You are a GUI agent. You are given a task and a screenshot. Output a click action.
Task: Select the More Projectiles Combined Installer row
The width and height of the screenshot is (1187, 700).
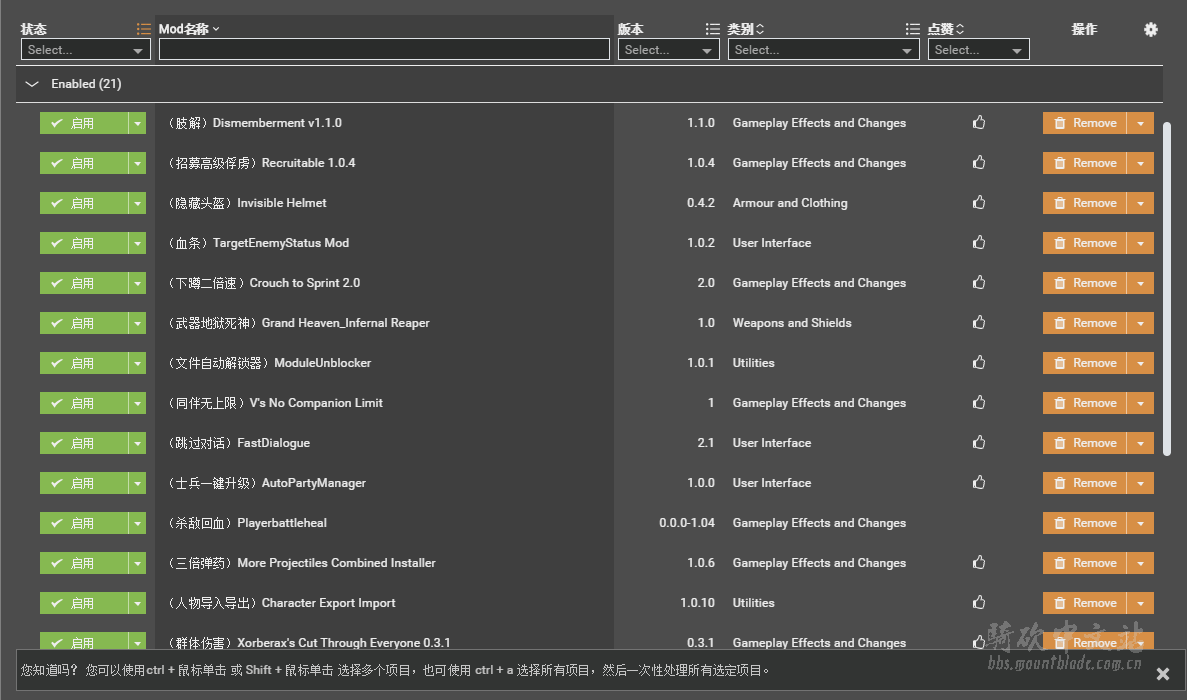coord(589,563)
